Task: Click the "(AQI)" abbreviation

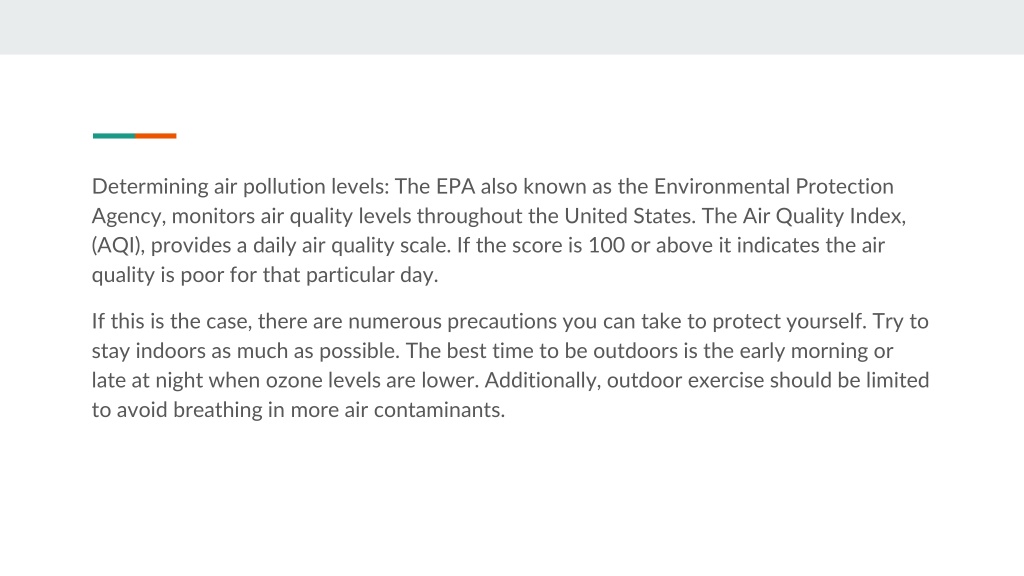Action: [x=116, y=246]
